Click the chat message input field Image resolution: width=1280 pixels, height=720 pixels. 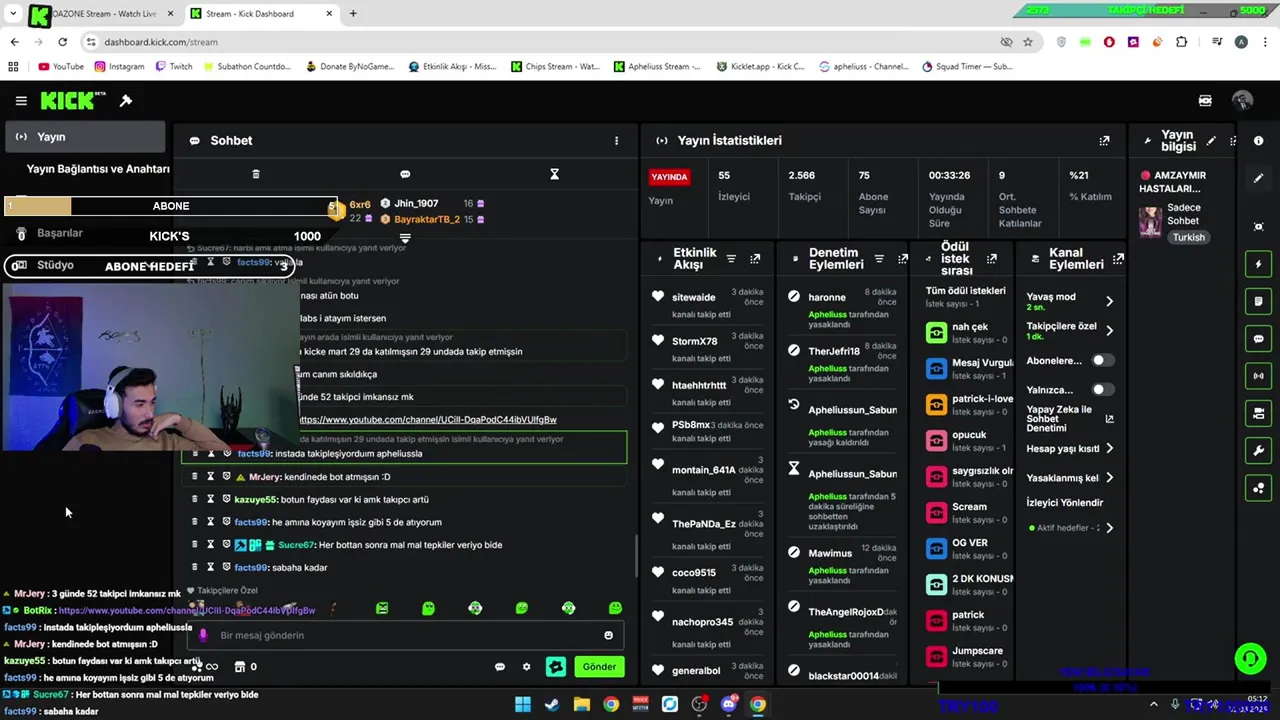pyautogui.click(x=405, y=635)
